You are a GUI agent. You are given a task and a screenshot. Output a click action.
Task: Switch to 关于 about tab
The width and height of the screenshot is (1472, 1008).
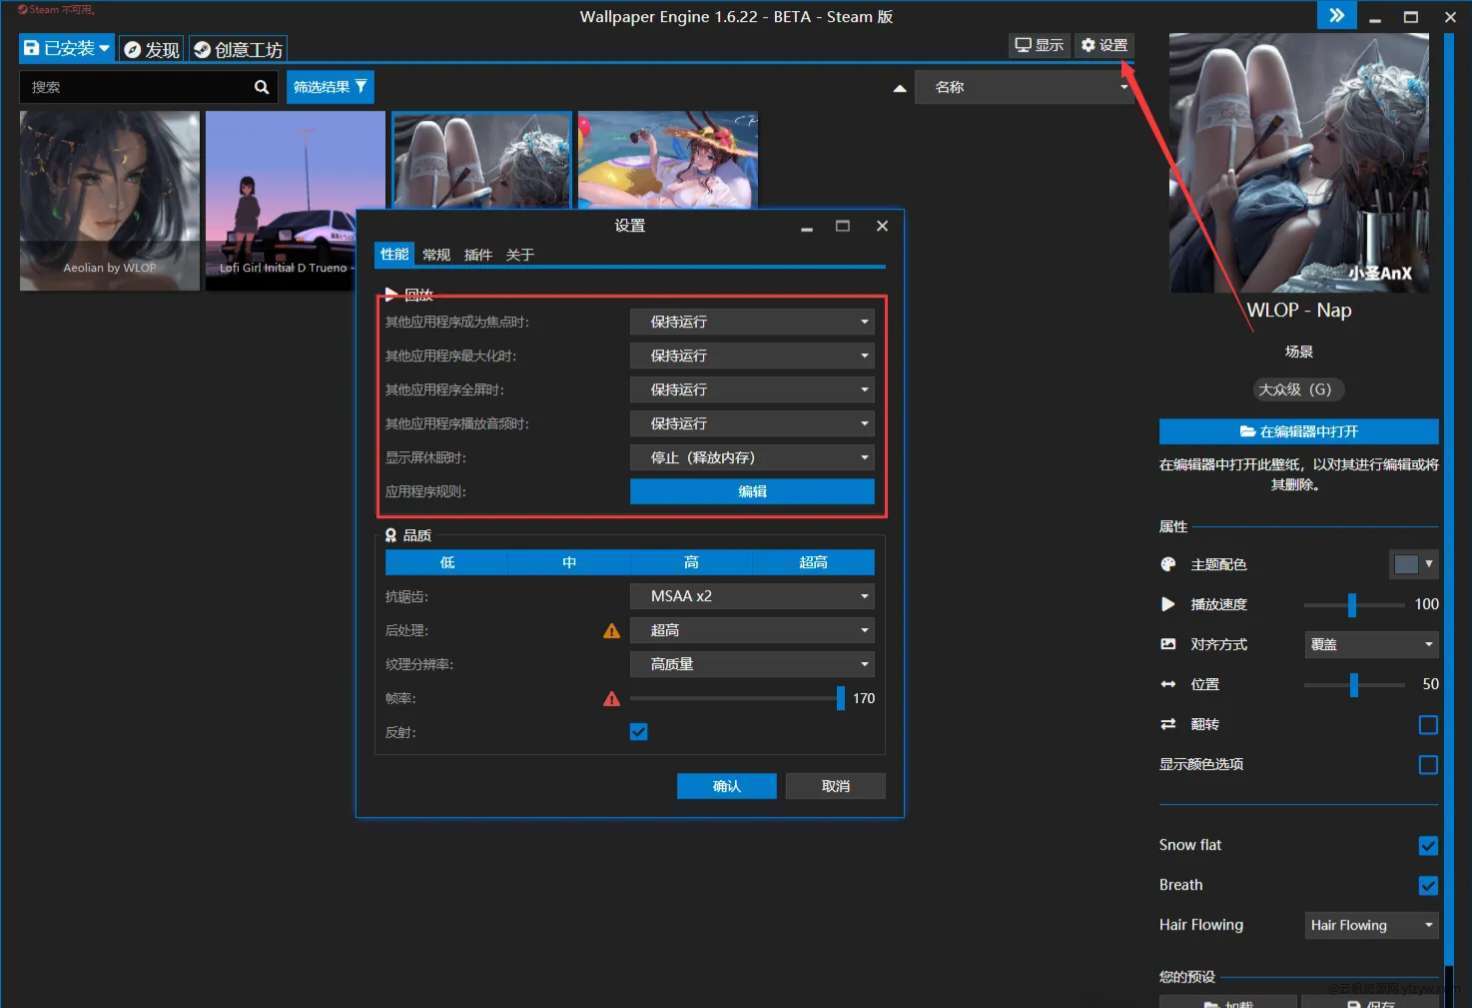click(520, 255)
